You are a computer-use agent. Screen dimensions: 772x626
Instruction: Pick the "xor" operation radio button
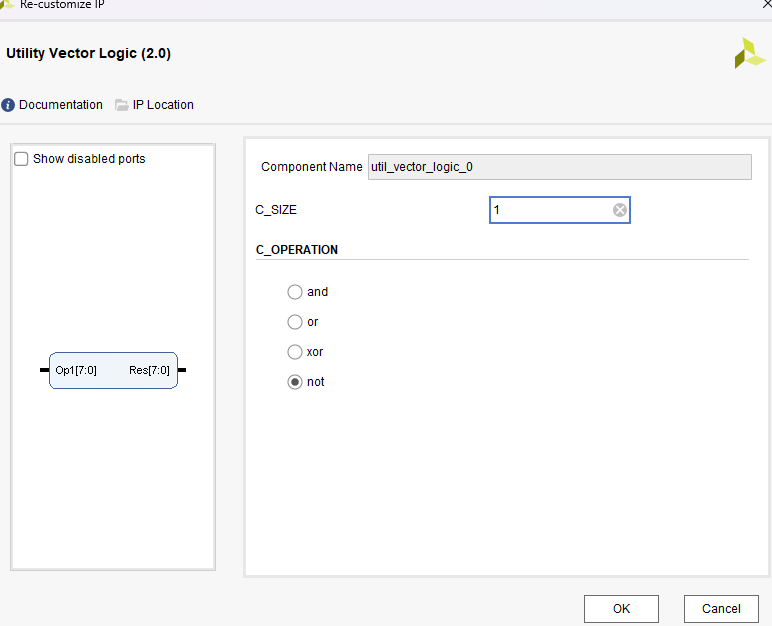click(295, 352)
